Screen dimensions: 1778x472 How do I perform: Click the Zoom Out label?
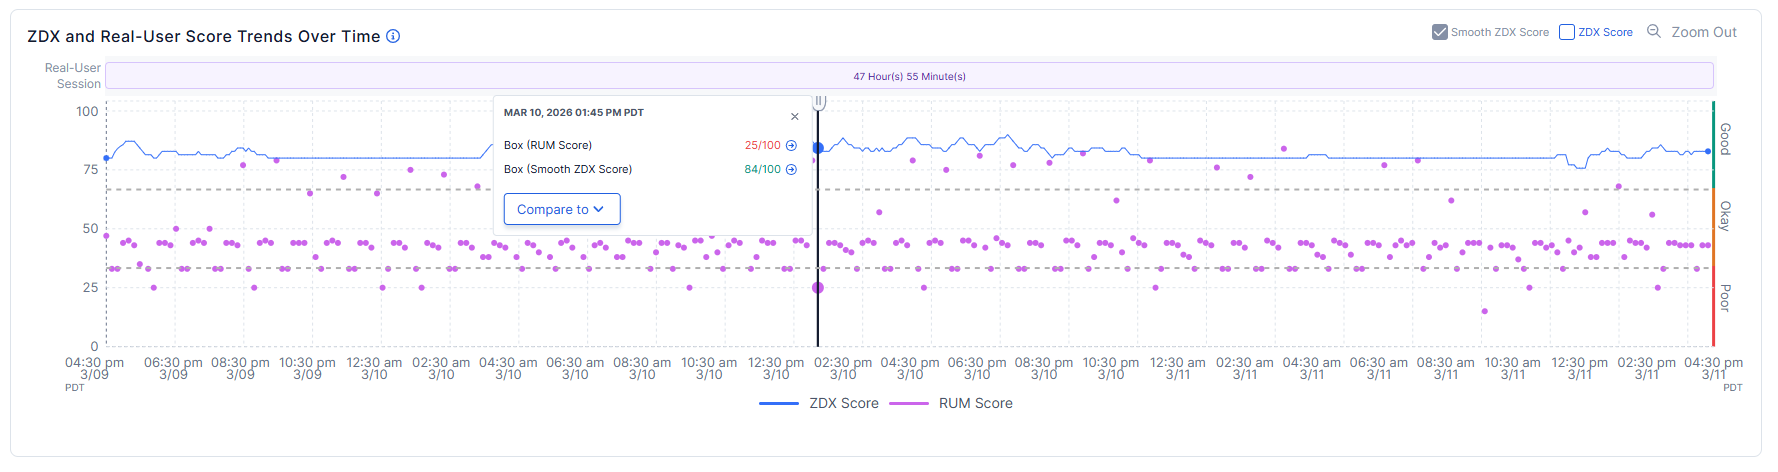[x=1704, y=32]
